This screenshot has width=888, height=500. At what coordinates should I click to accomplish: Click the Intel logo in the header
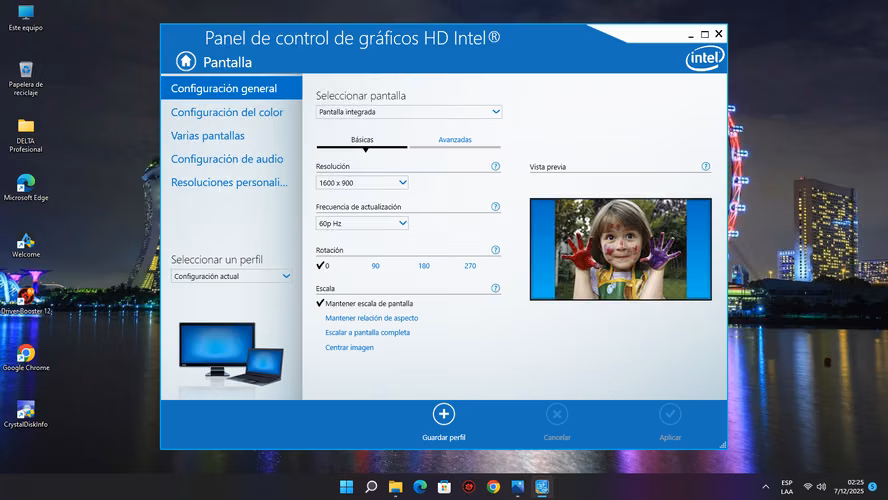coord(705,58)
